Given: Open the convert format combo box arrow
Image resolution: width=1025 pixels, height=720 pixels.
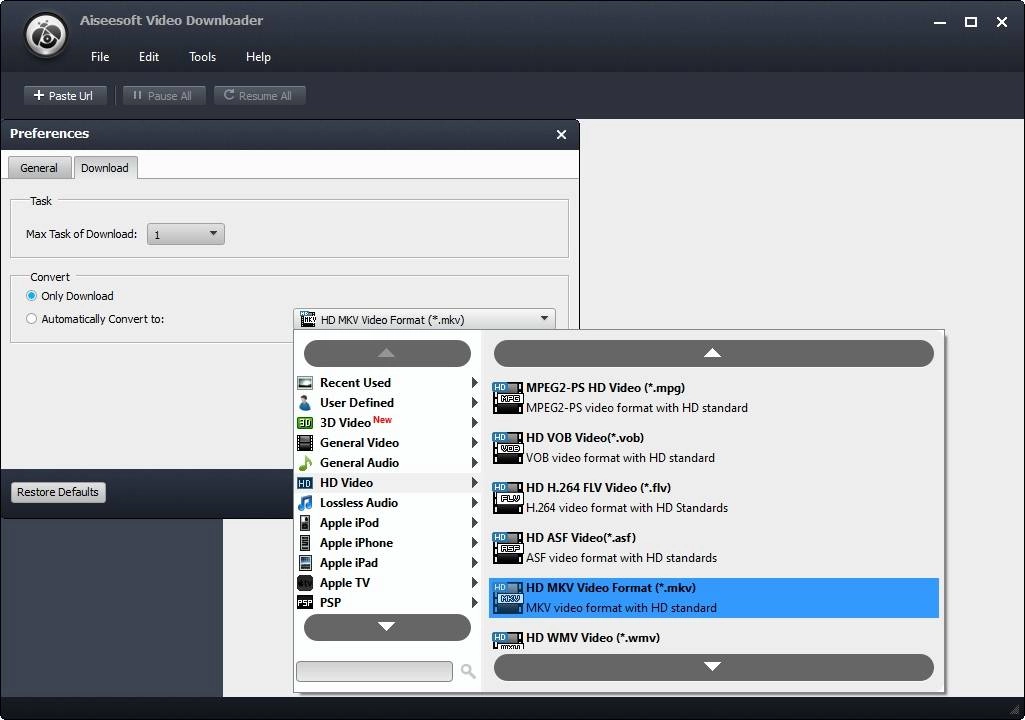Looking at the screenshot, I should pos(544,318).
